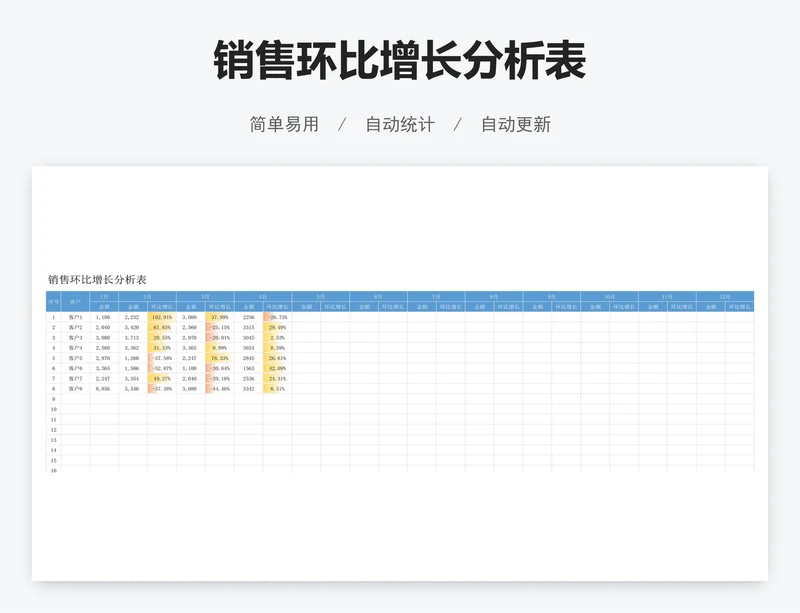Select the 26.61% growth cell

(278, 358)
